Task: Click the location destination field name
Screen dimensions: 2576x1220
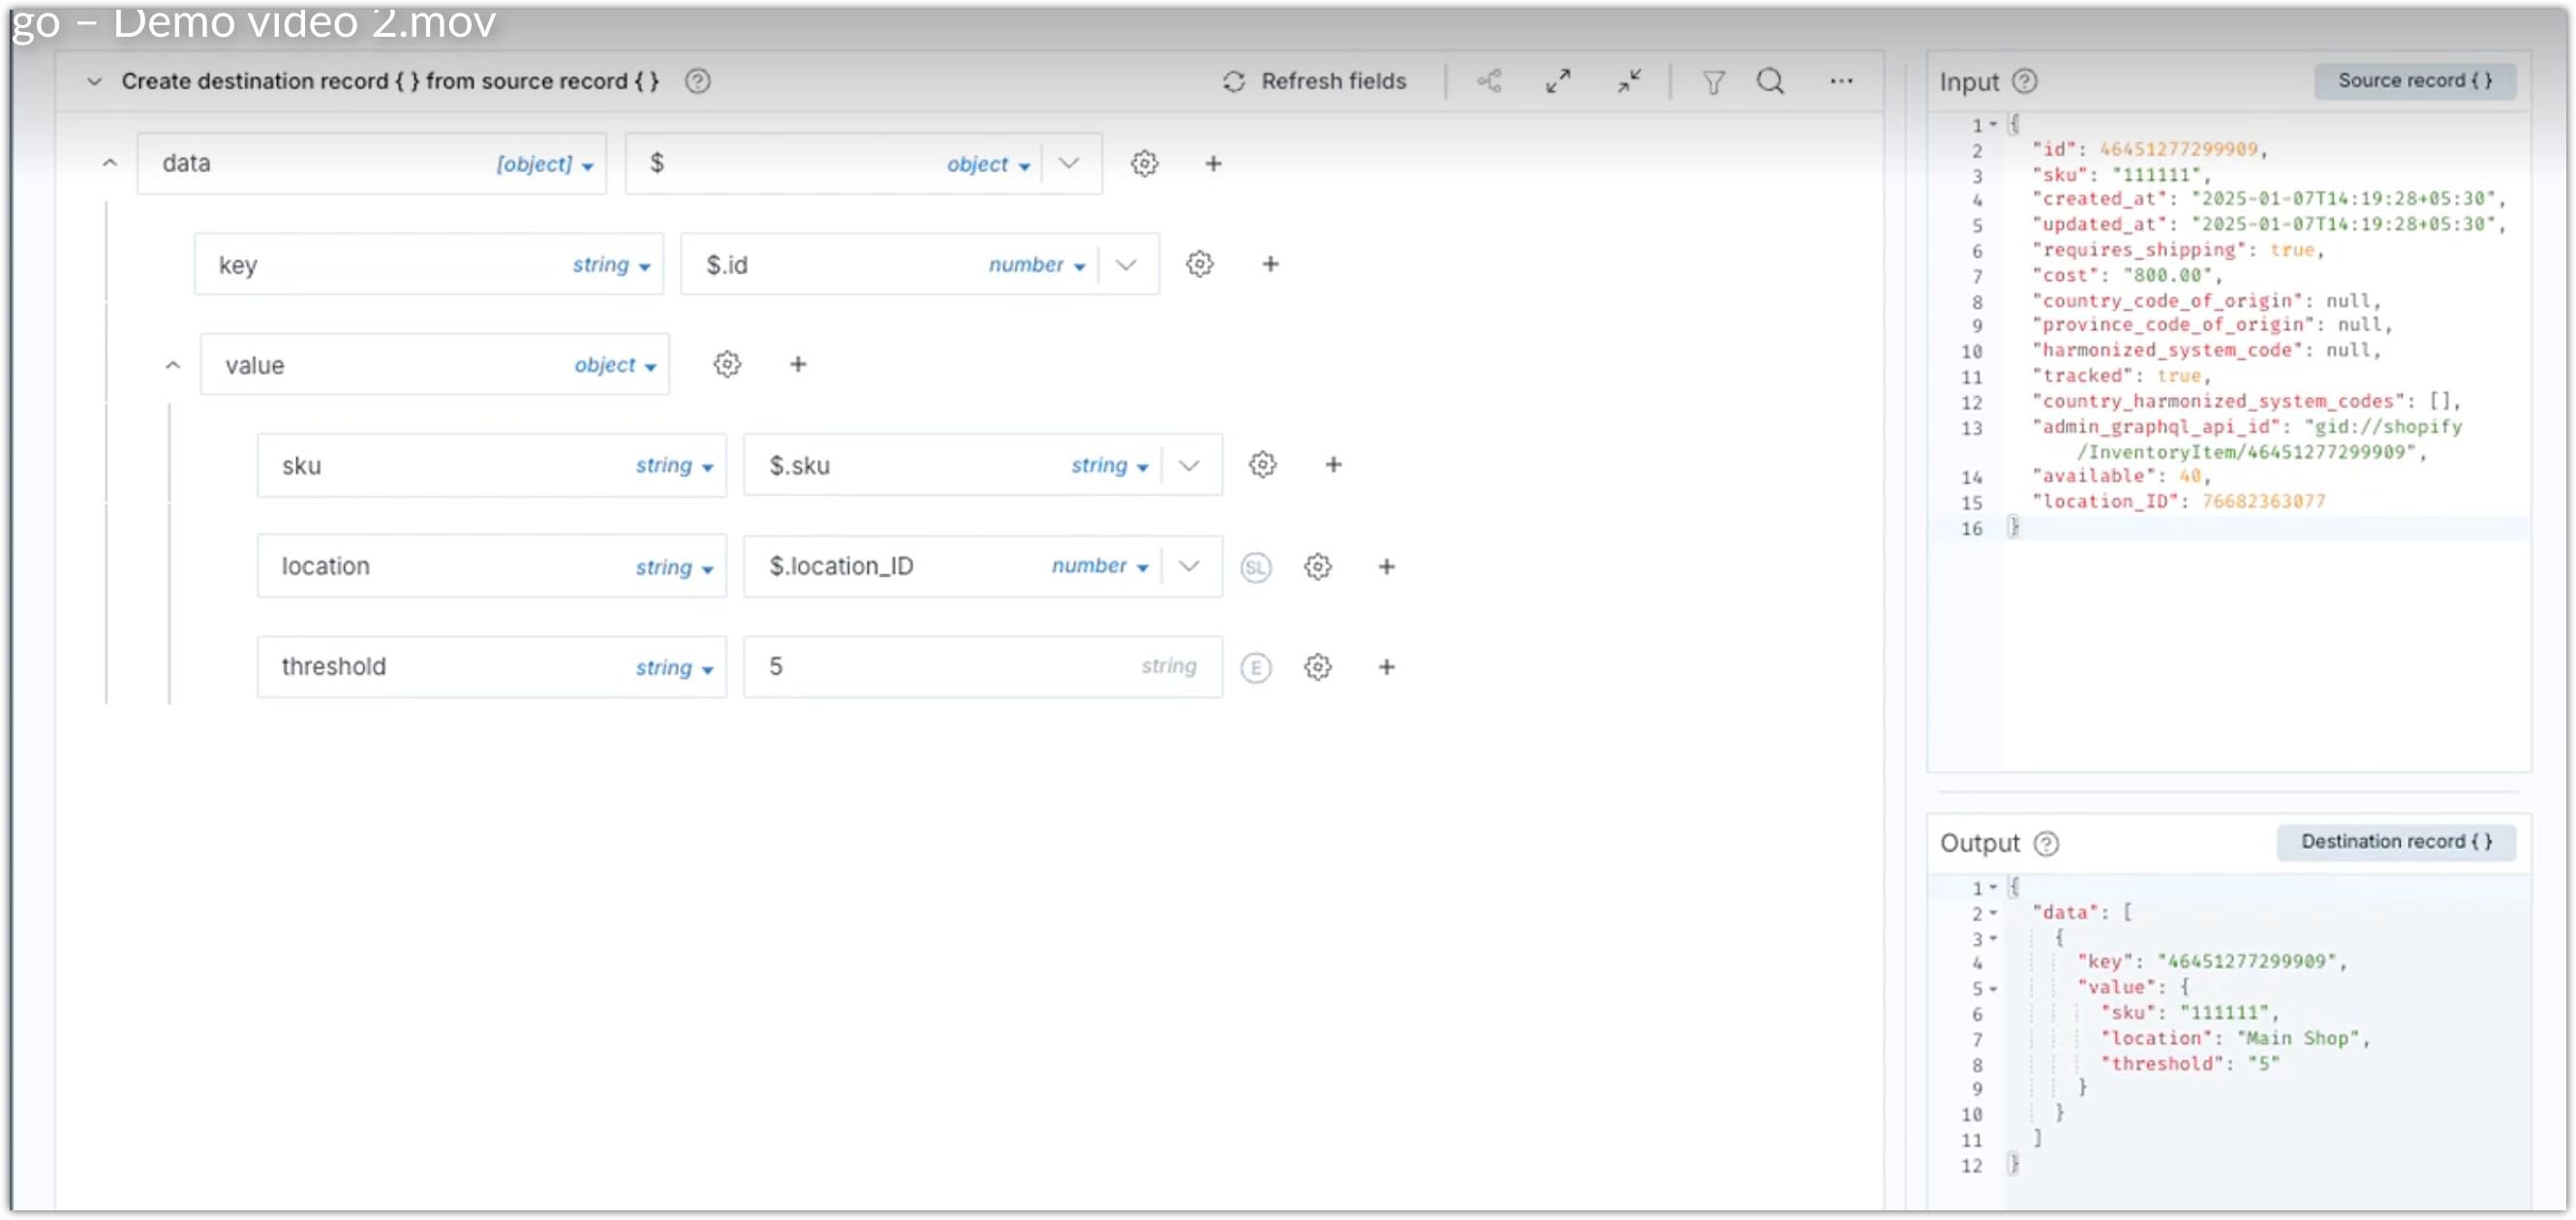Action: pyautogui.click(x=325, y=566)
